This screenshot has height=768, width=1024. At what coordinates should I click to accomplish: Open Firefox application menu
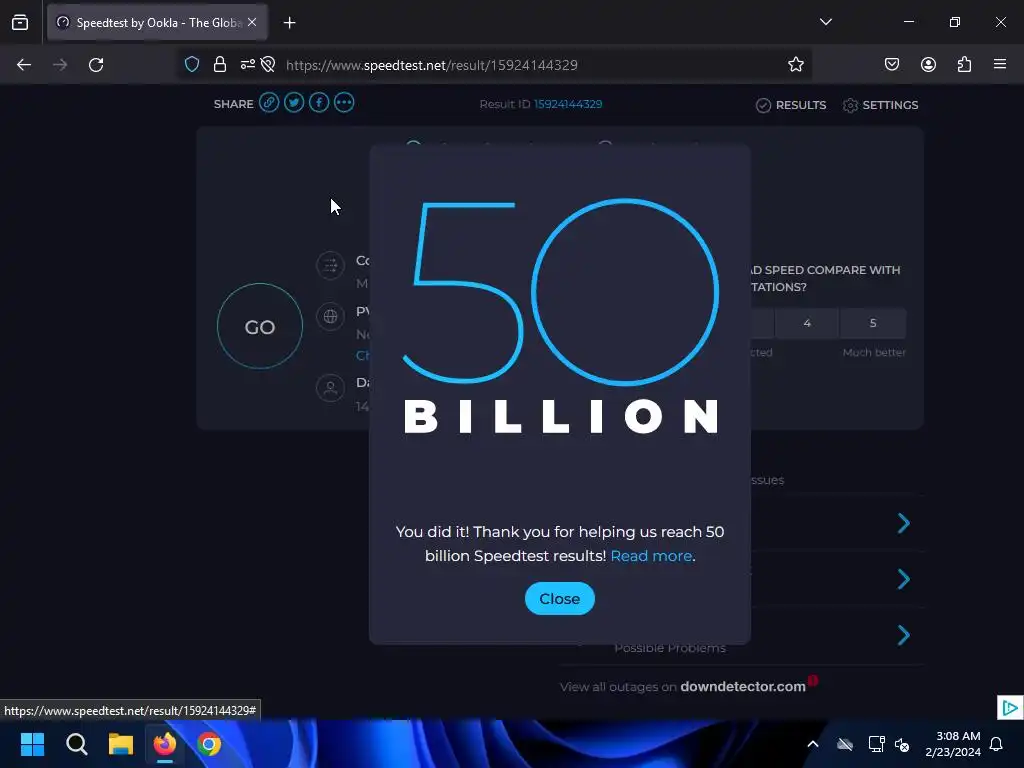coord(1000,65)
